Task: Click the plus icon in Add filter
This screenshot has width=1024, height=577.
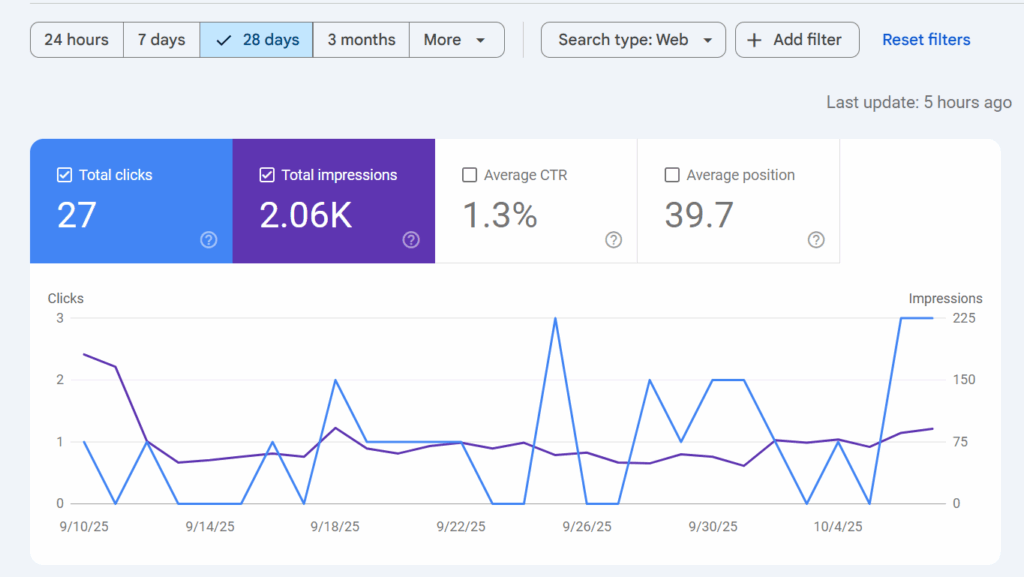Action: (x=754, y=40)
